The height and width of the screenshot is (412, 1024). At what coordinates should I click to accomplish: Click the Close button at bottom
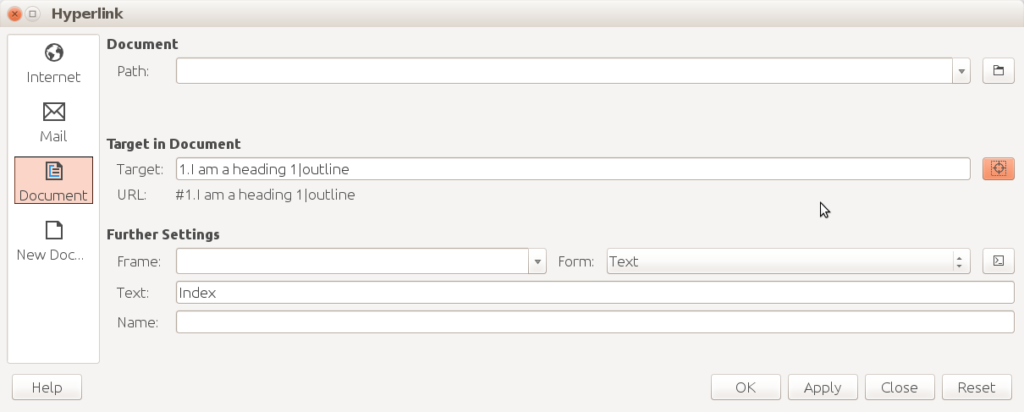pyautogui.click(x=900, y=388)
